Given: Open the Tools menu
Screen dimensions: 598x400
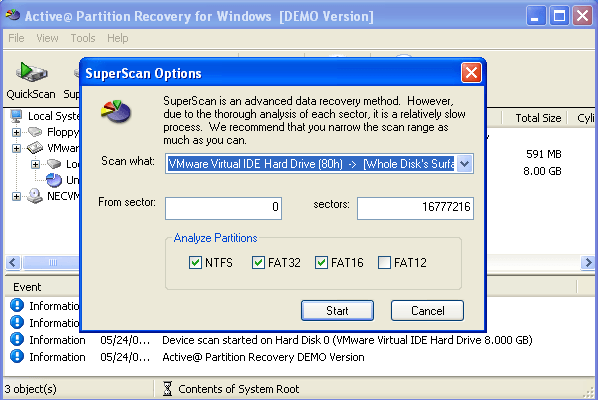Looking at the screenshot, I should tap(83, 38).
